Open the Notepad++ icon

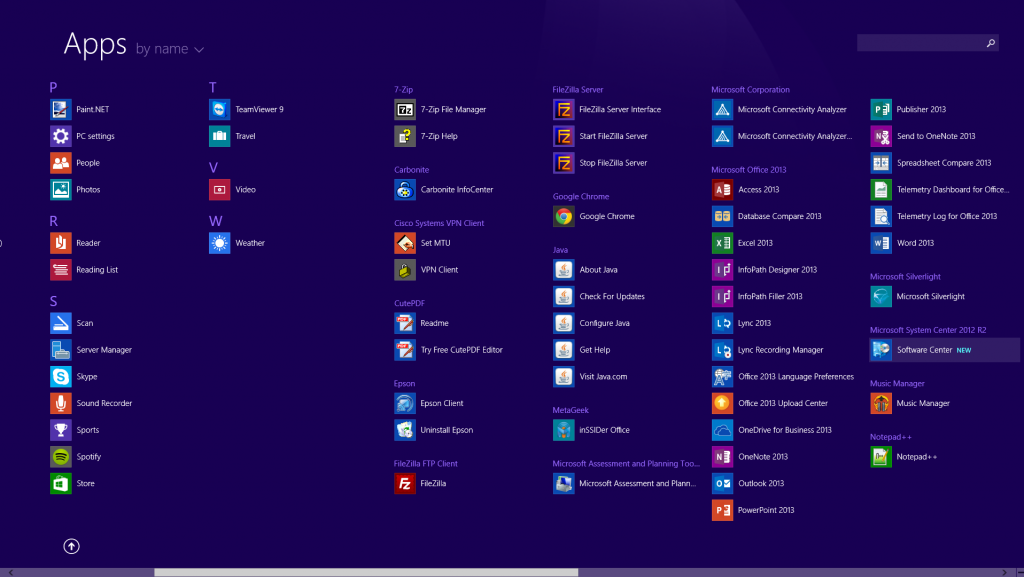coord(881,457)
